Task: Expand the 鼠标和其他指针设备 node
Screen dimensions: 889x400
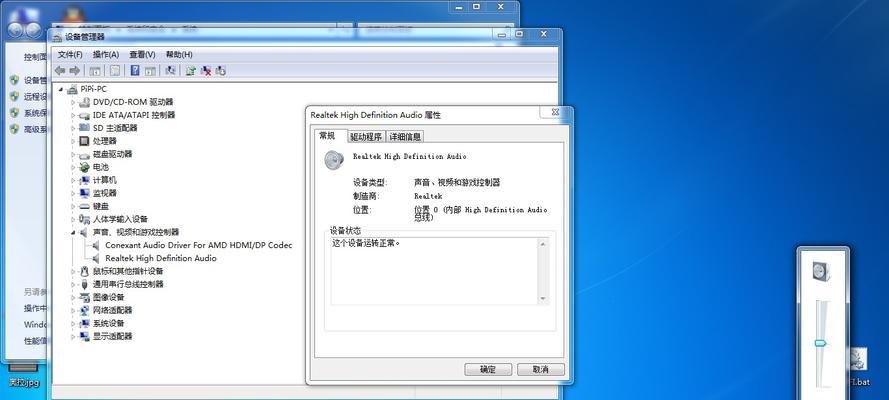Action: click(x=73, y=271)
